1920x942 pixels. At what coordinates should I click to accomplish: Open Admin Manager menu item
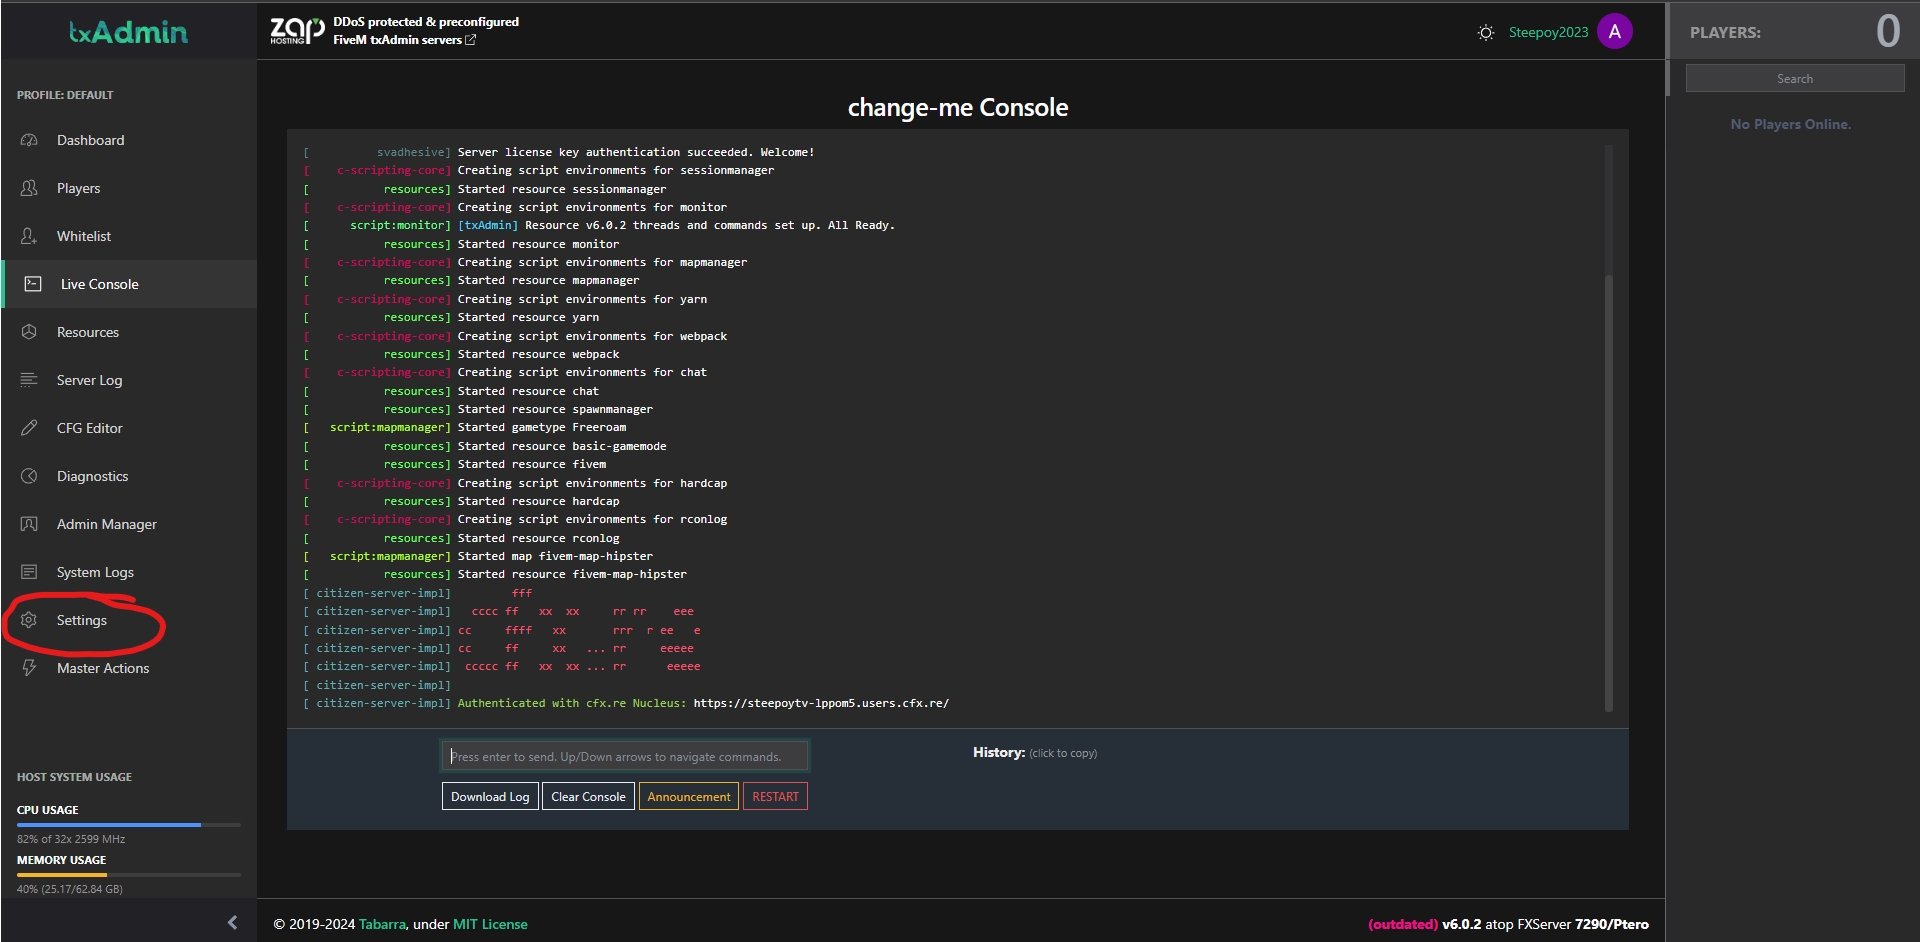pos(106,524)
